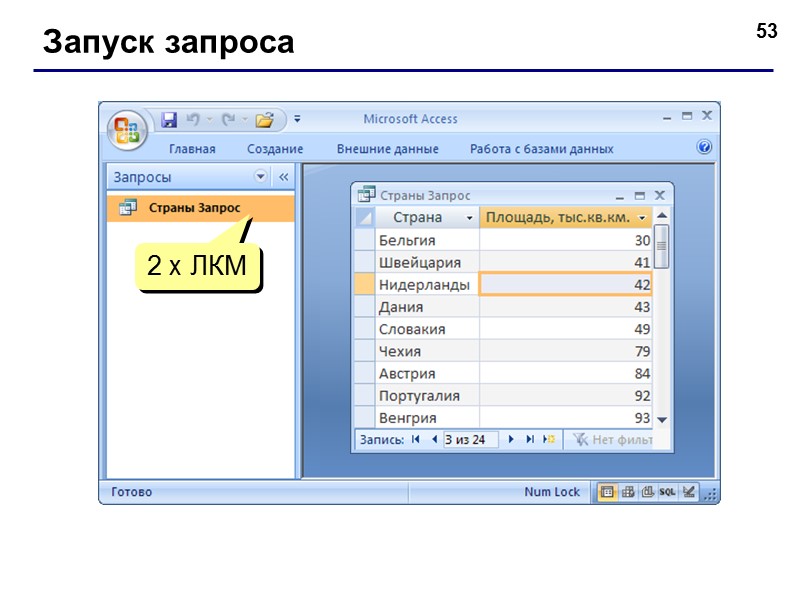
Task: Click the vertical scrollbar thumb
Action: 662,246
